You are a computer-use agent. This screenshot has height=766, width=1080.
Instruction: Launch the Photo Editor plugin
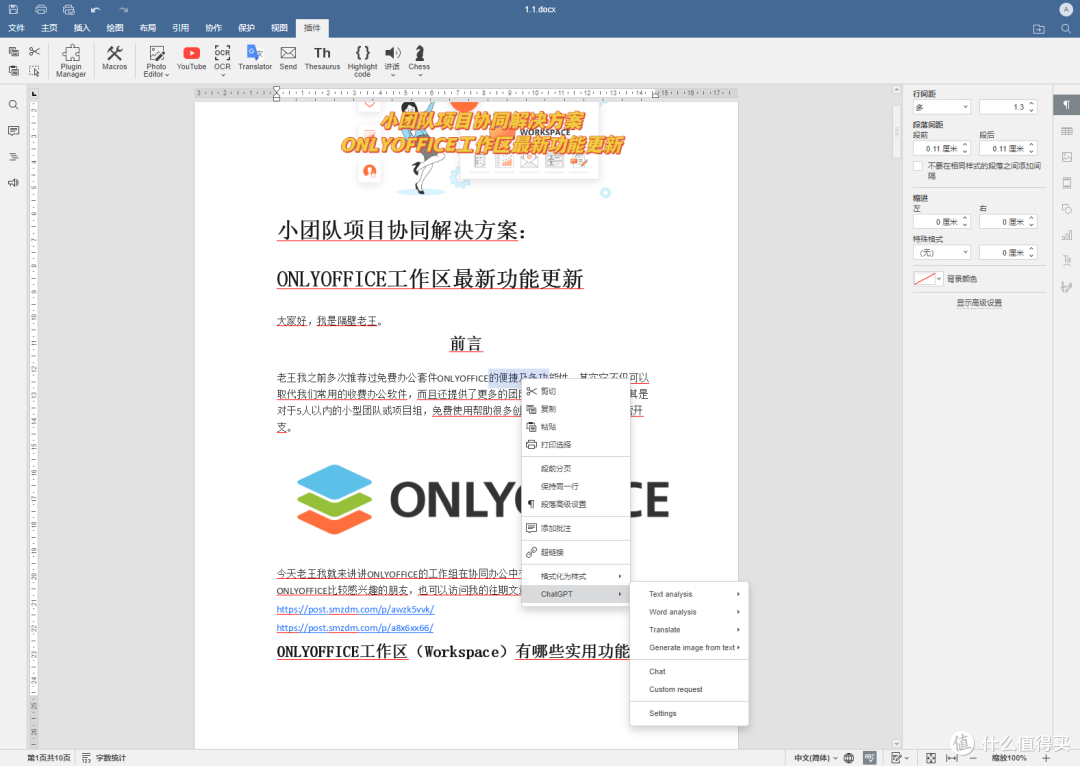156,61
